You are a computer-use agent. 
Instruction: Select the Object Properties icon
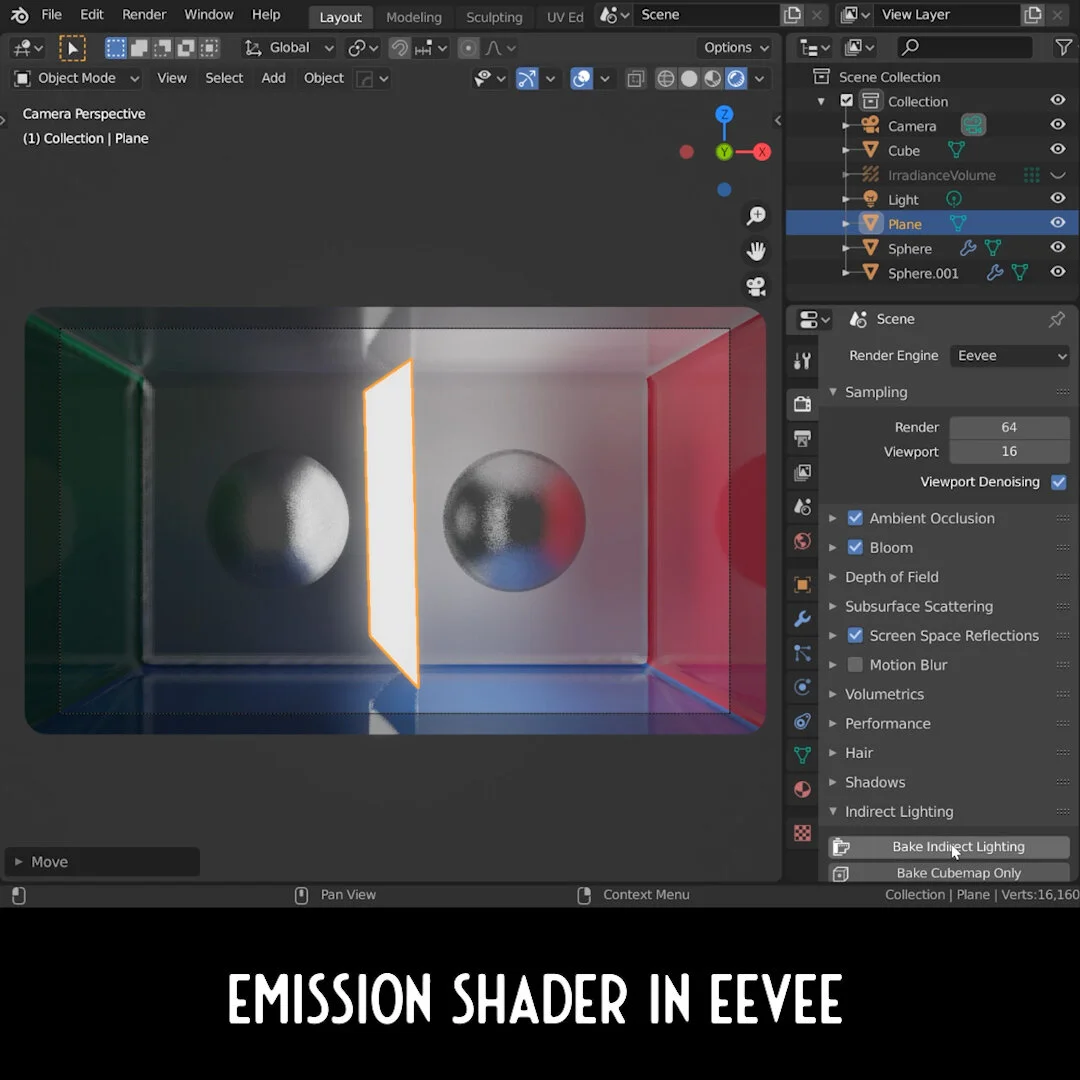coord(801,584)
